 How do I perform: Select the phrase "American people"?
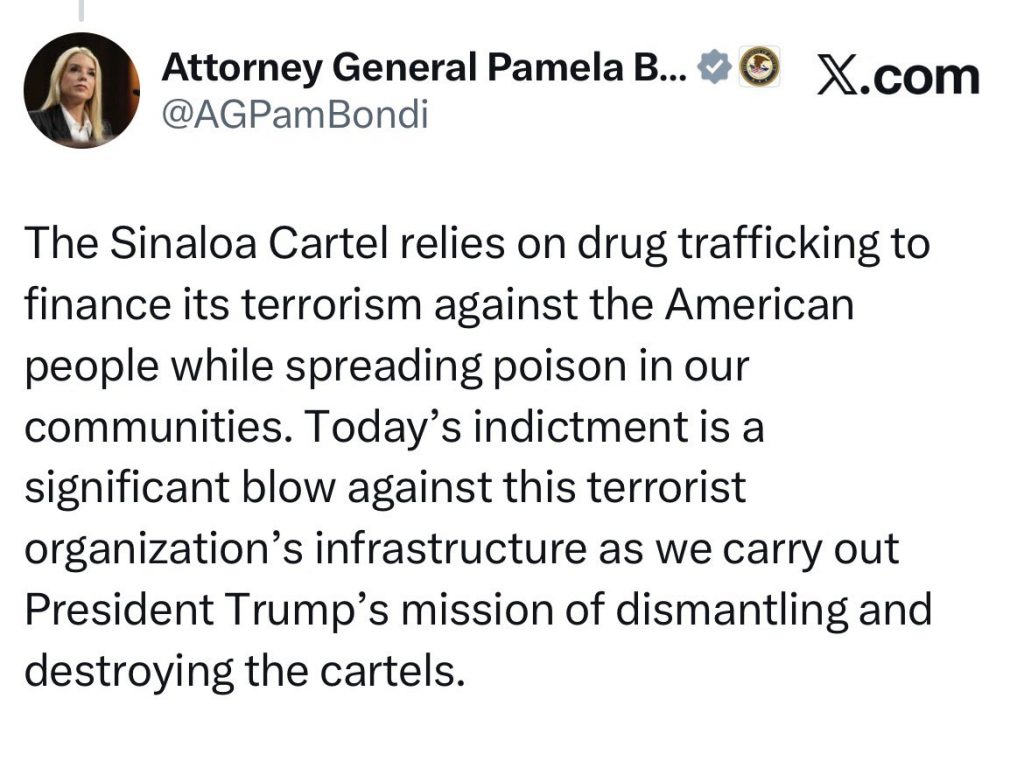tap(760, 304)
